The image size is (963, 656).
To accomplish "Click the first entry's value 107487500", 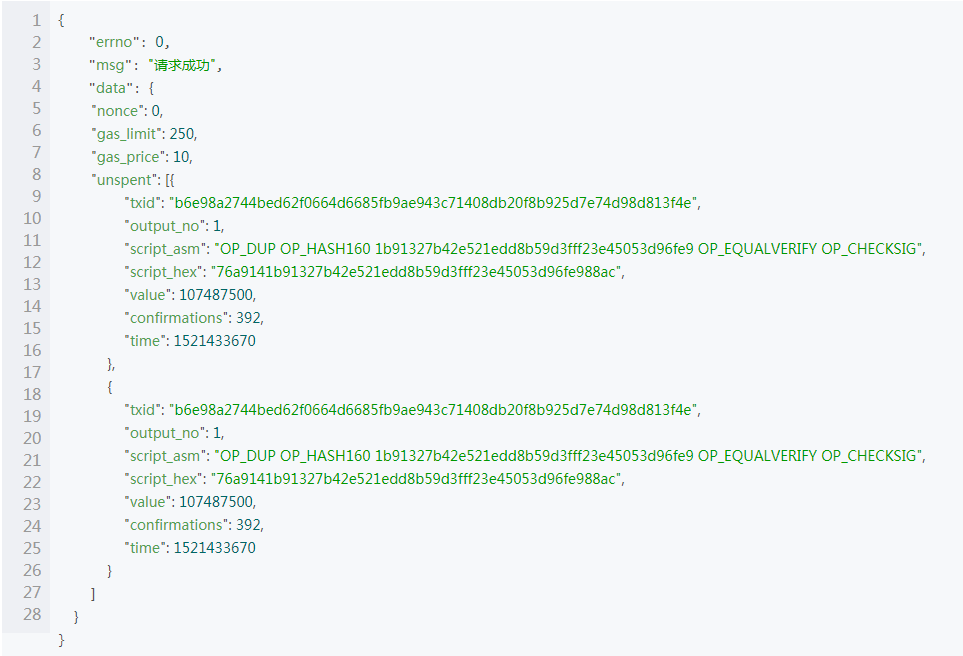I will [x=217, y=295].
